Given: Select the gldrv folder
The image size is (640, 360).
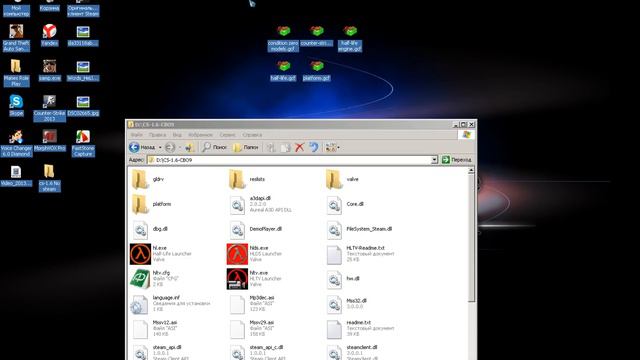Looking at the screenshot, I should [148, 180].
